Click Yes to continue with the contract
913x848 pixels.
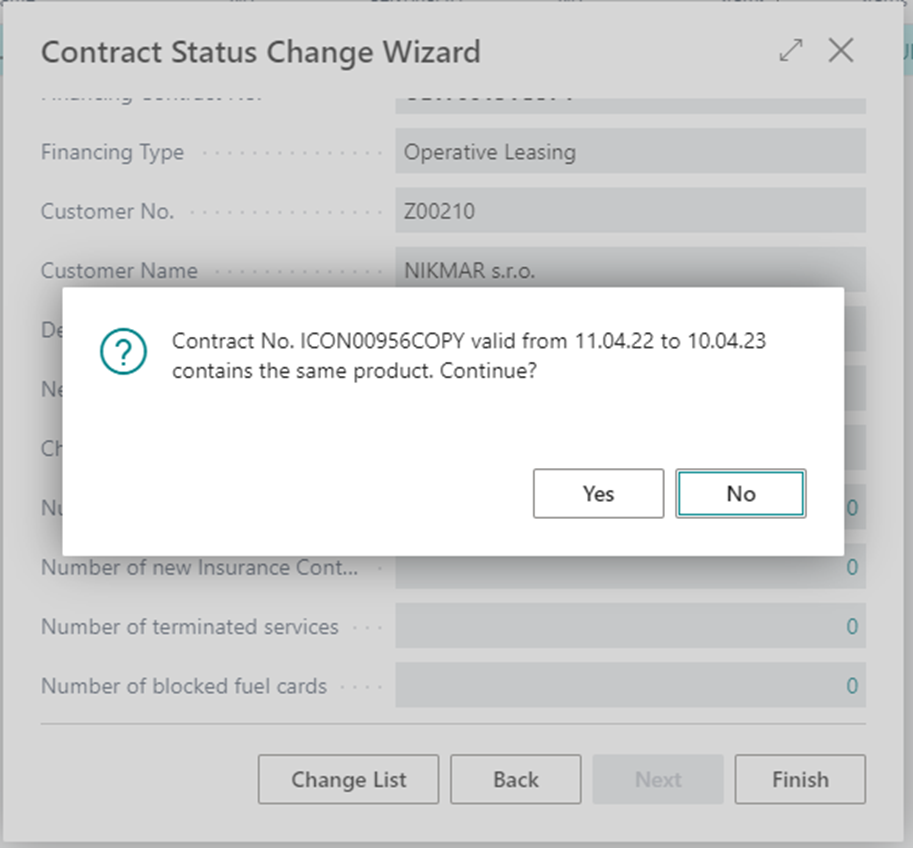(x=598, y=493)
